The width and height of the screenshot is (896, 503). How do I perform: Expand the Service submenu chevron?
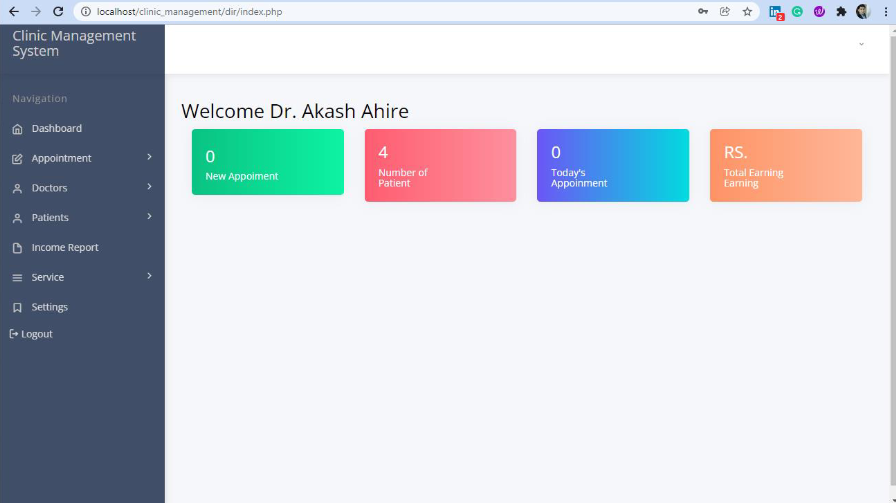click(x=149, y=276)
